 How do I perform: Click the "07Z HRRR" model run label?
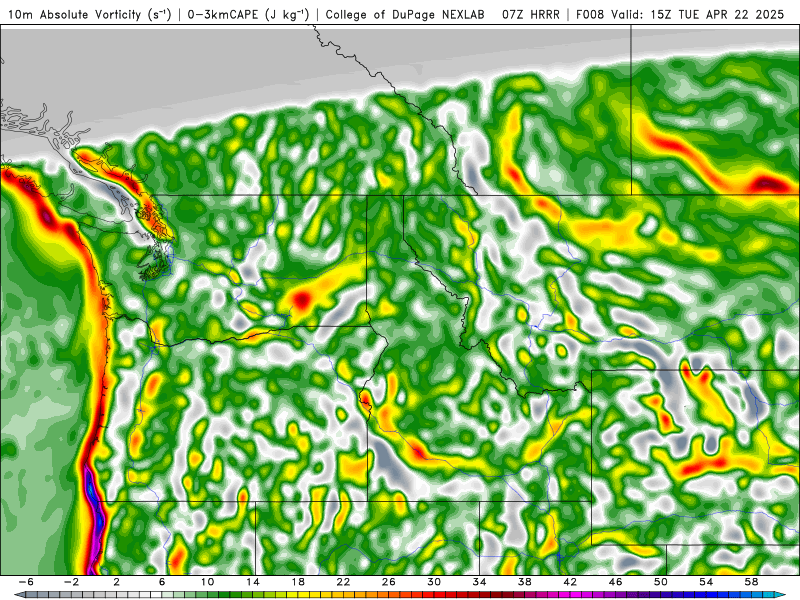tap(531, 14)
